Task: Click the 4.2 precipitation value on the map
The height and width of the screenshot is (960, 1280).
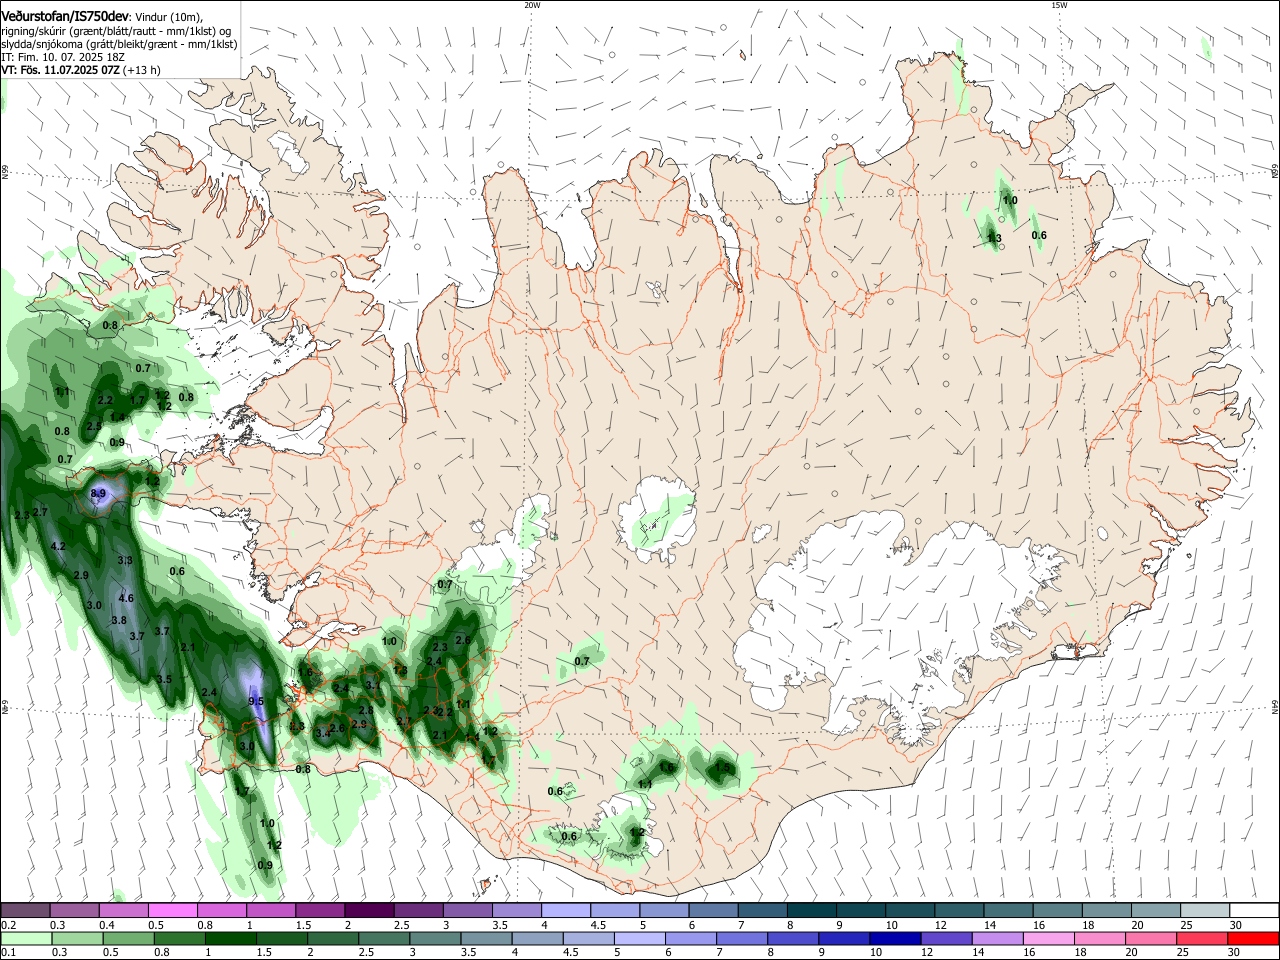Action: click(58, 546)
